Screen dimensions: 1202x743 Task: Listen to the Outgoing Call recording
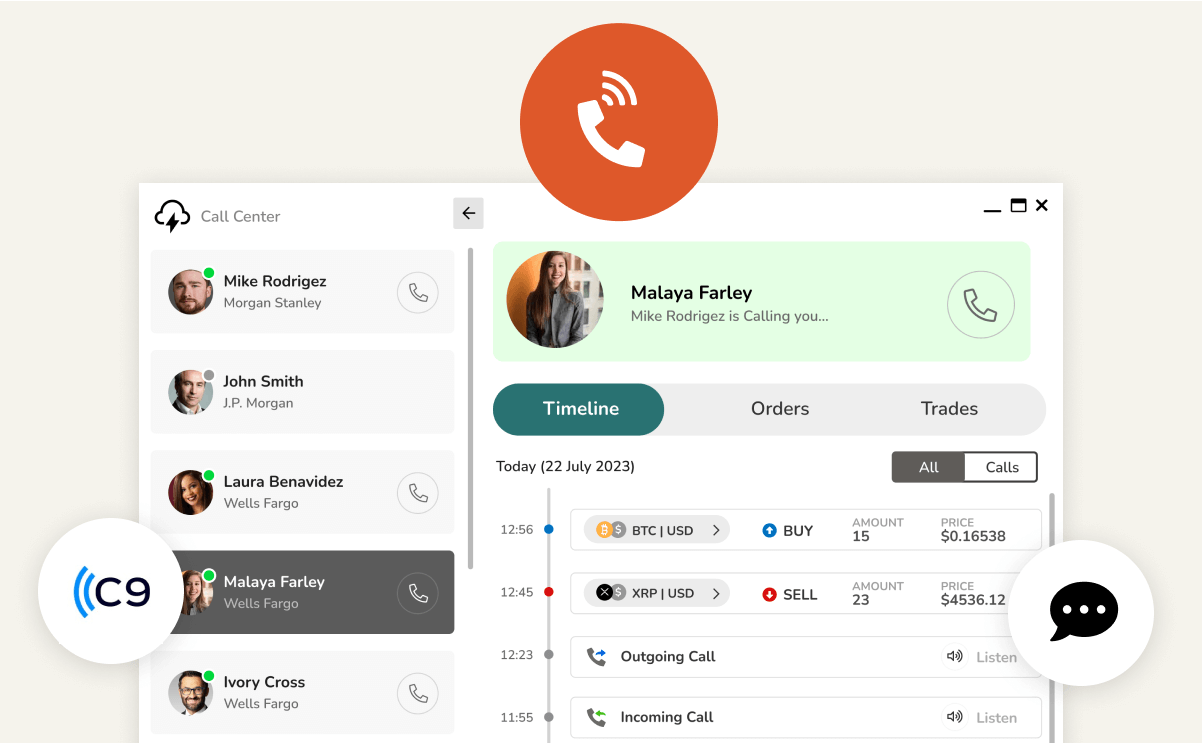pos(981,657)
